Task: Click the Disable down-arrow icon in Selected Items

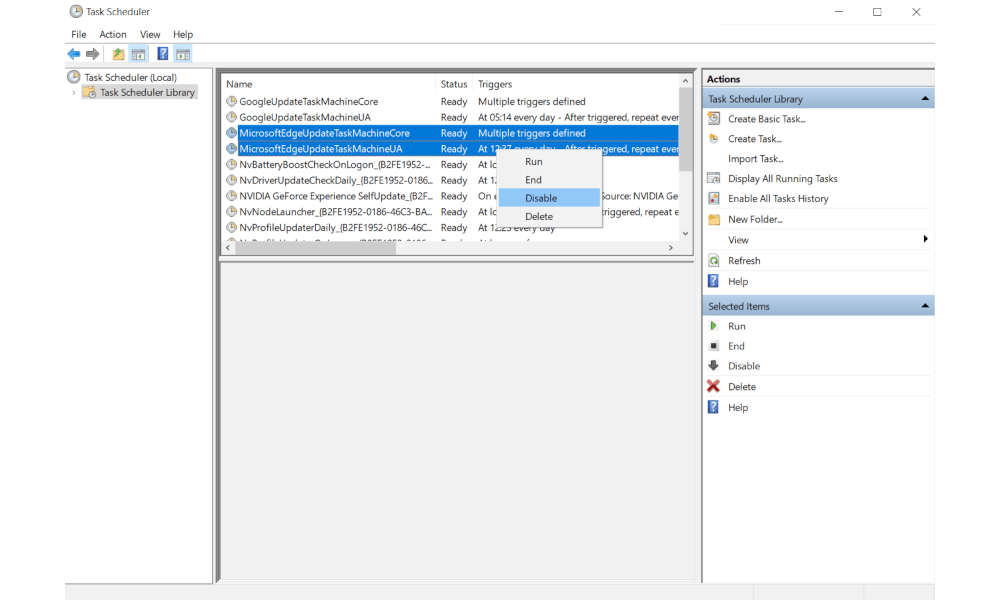Action: pyautogui.click(x=714, y=366)
